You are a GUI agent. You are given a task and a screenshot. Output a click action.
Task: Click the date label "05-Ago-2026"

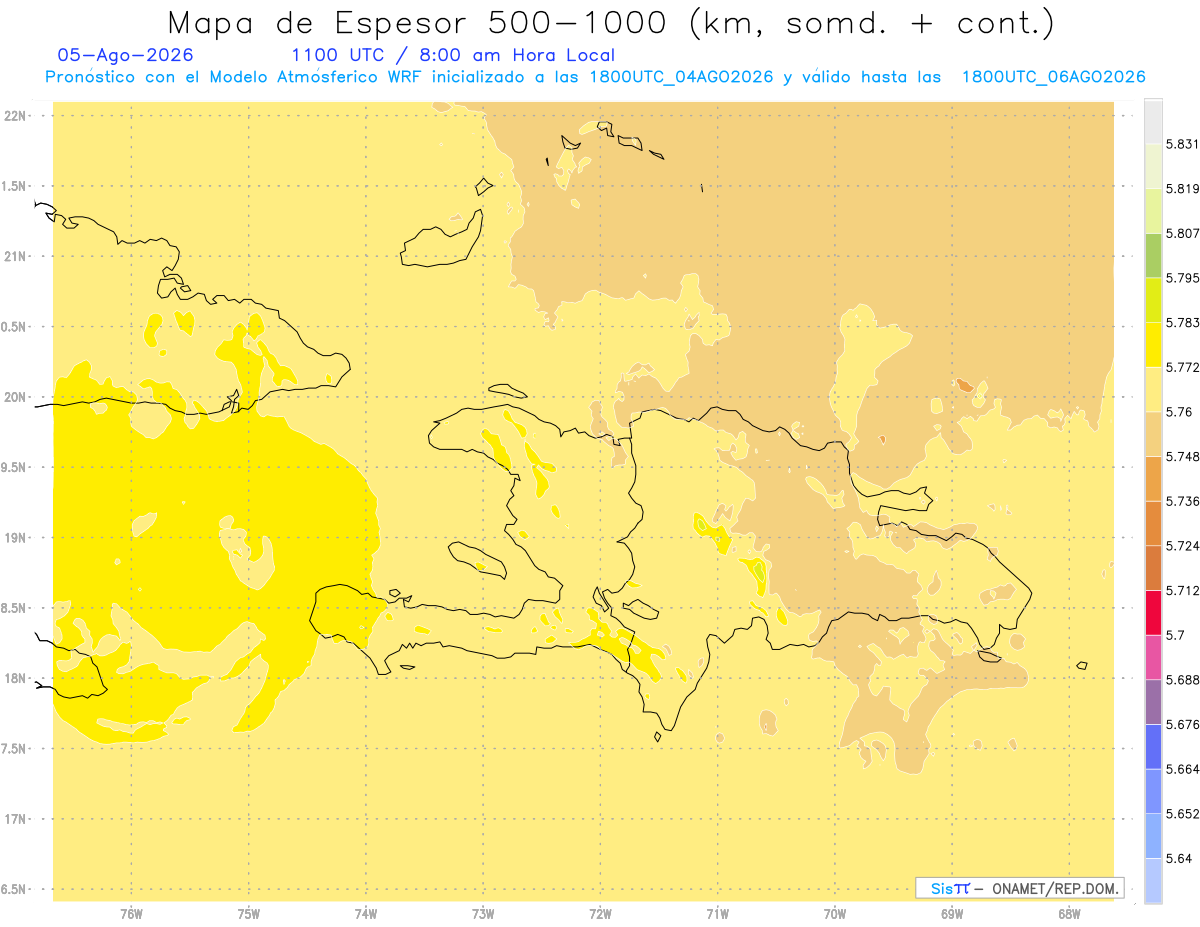click(126, 56)
